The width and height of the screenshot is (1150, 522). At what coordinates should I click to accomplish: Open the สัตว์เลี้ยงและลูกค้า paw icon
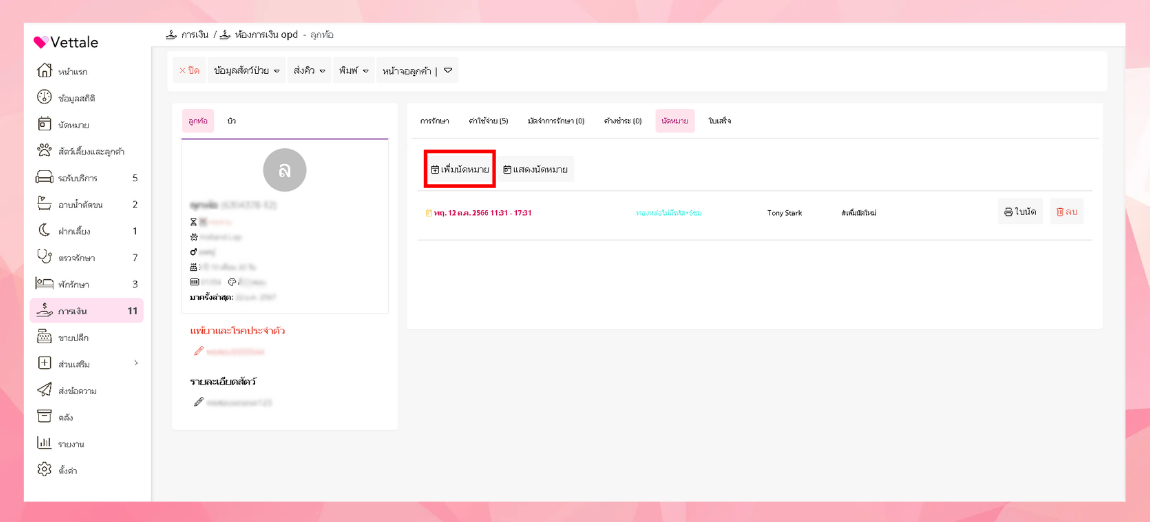(x=44, y=150)
